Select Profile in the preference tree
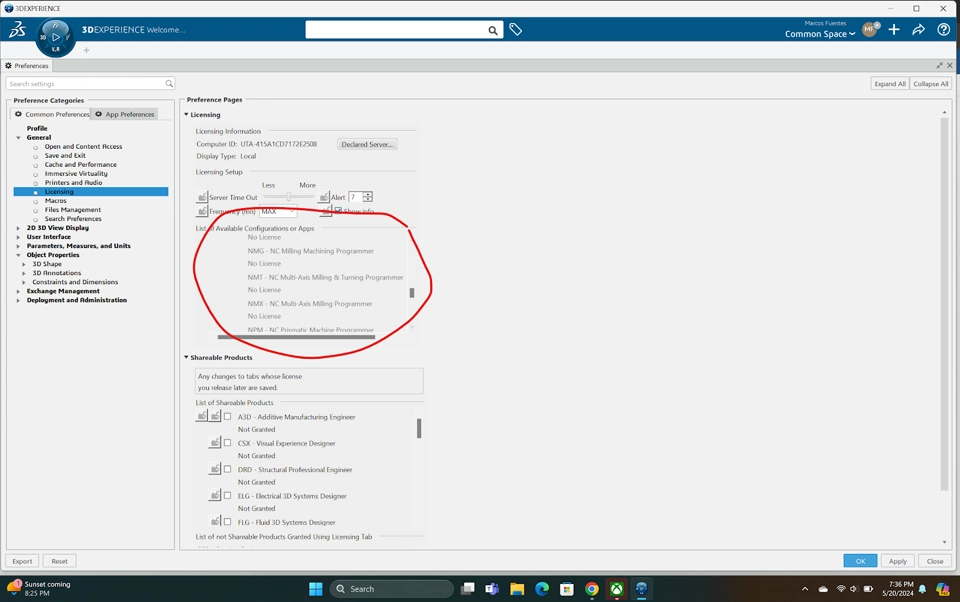960x602 pixels. pos(37,129)
